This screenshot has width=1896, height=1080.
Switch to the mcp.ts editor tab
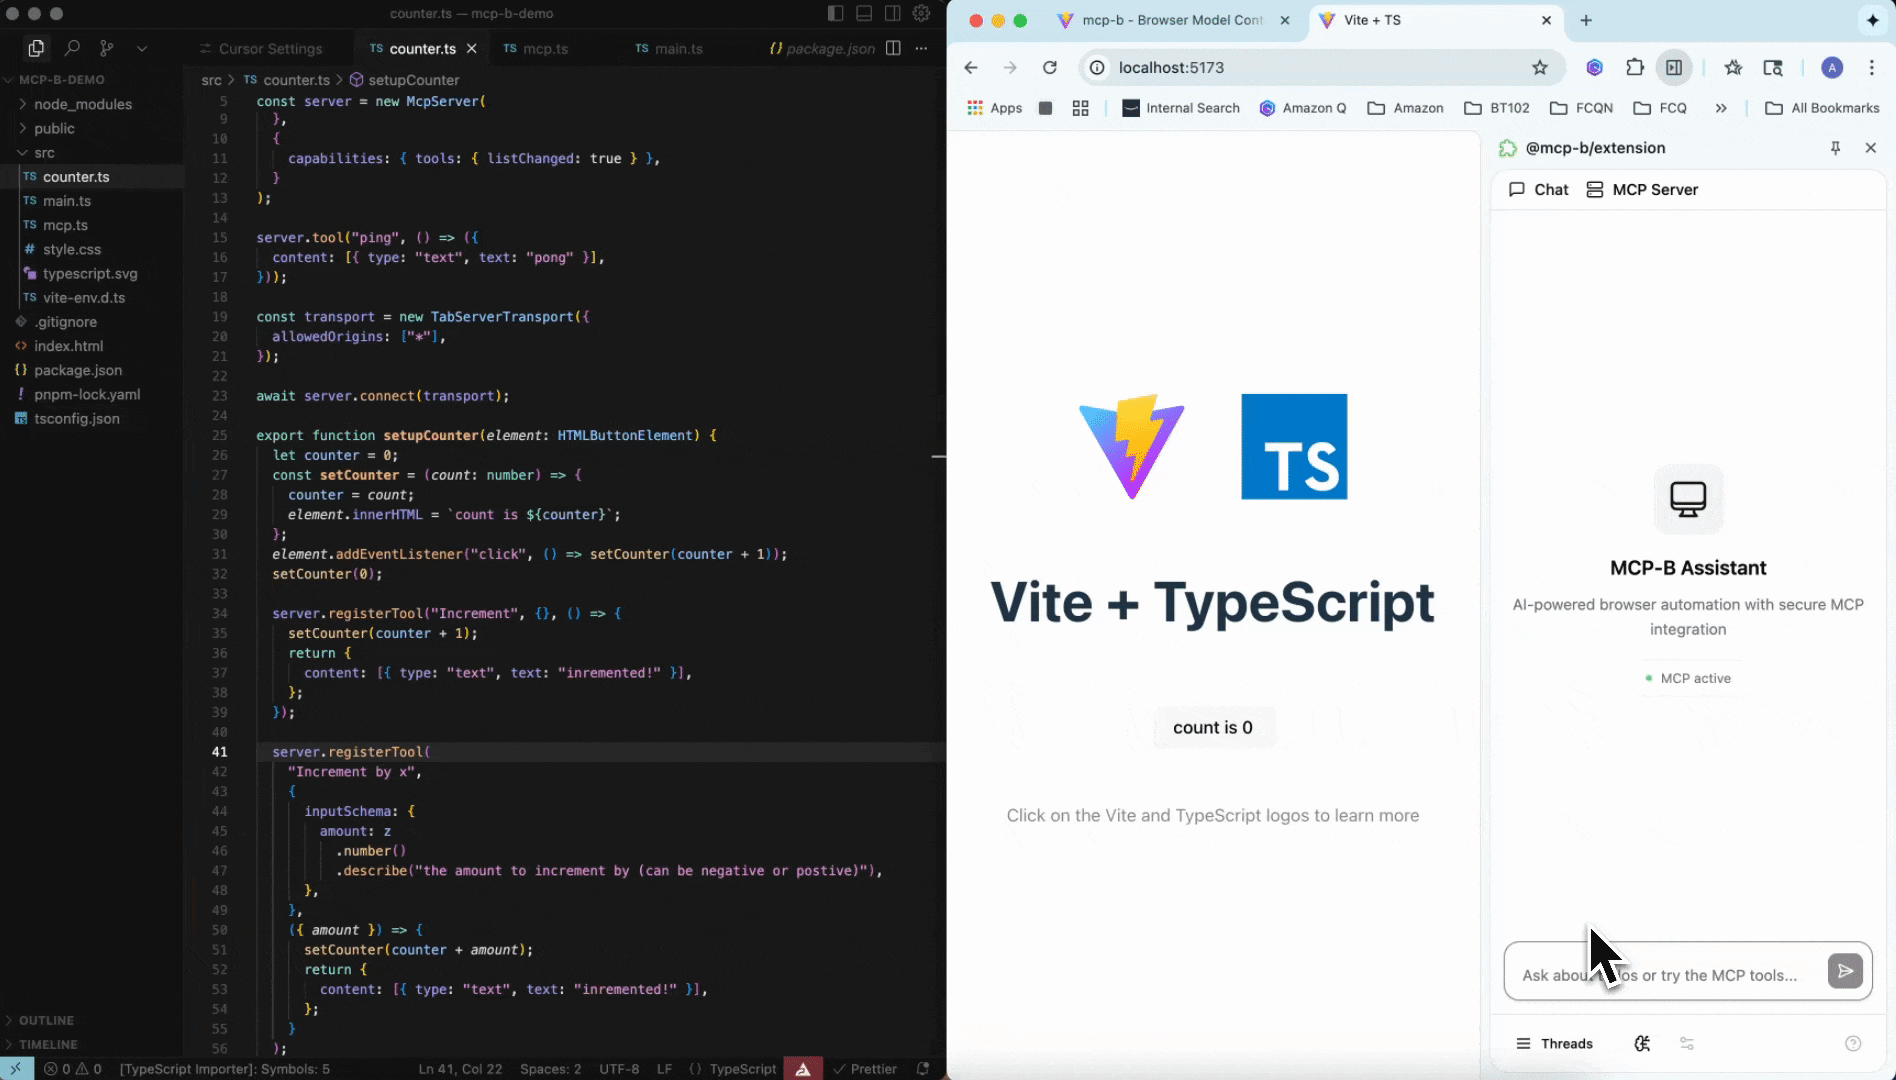click(x=545, y=48)
